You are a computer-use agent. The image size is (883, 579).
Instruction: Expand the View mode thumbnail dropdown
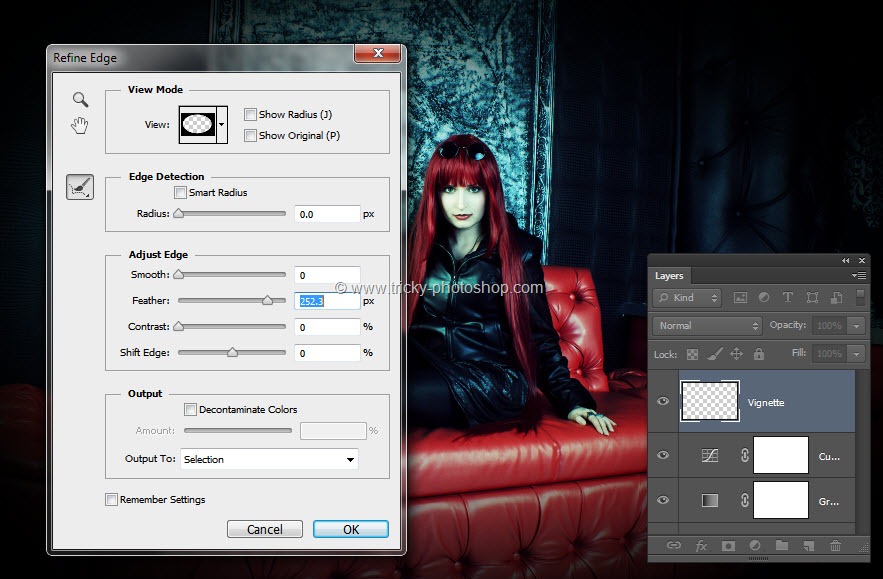coord(222,125)
